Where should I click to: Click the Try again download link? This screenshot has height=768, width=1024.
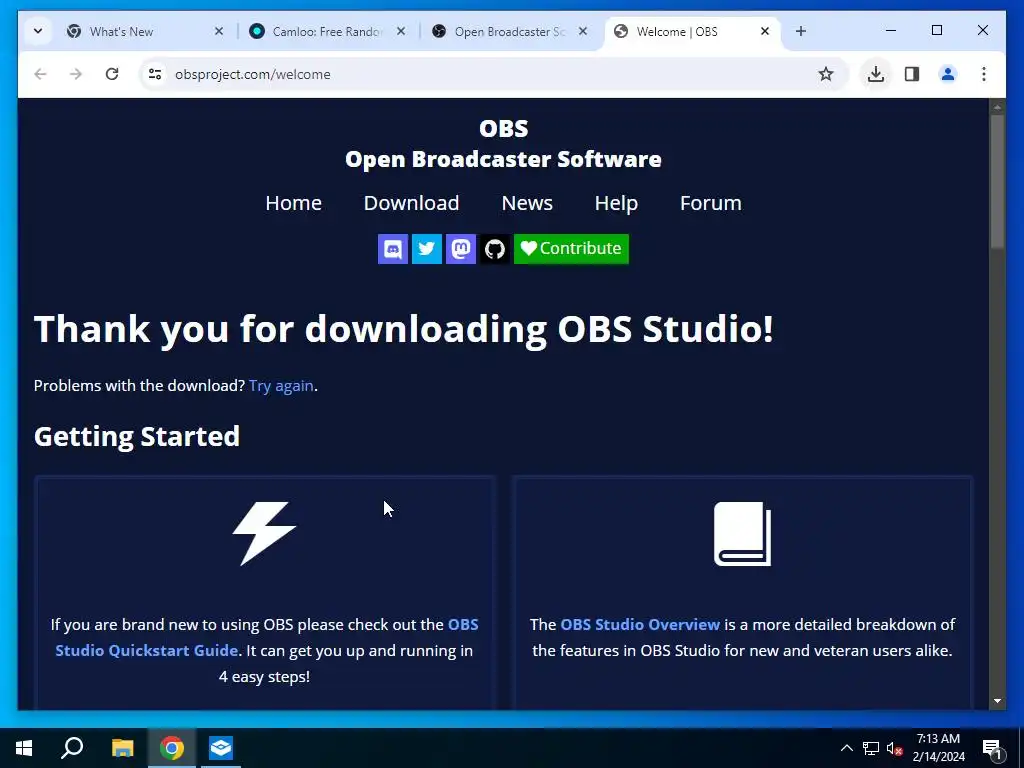[281, 386]
